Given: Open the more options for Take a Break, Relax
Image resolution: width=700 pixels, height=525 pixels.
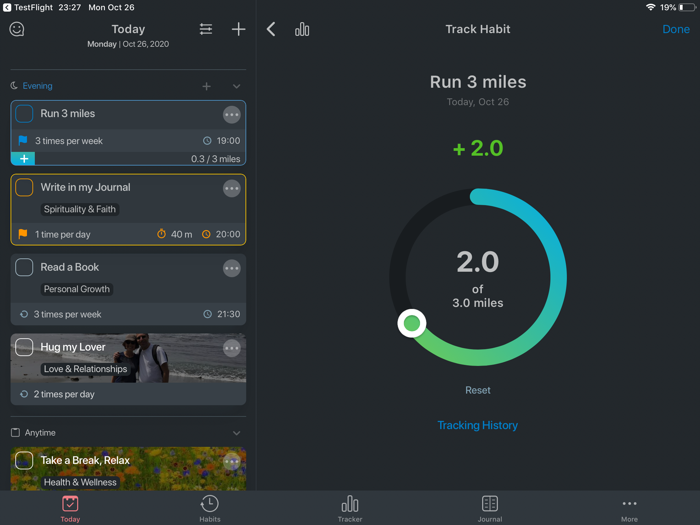Looking at the screenshot, I should pos(232,461).
